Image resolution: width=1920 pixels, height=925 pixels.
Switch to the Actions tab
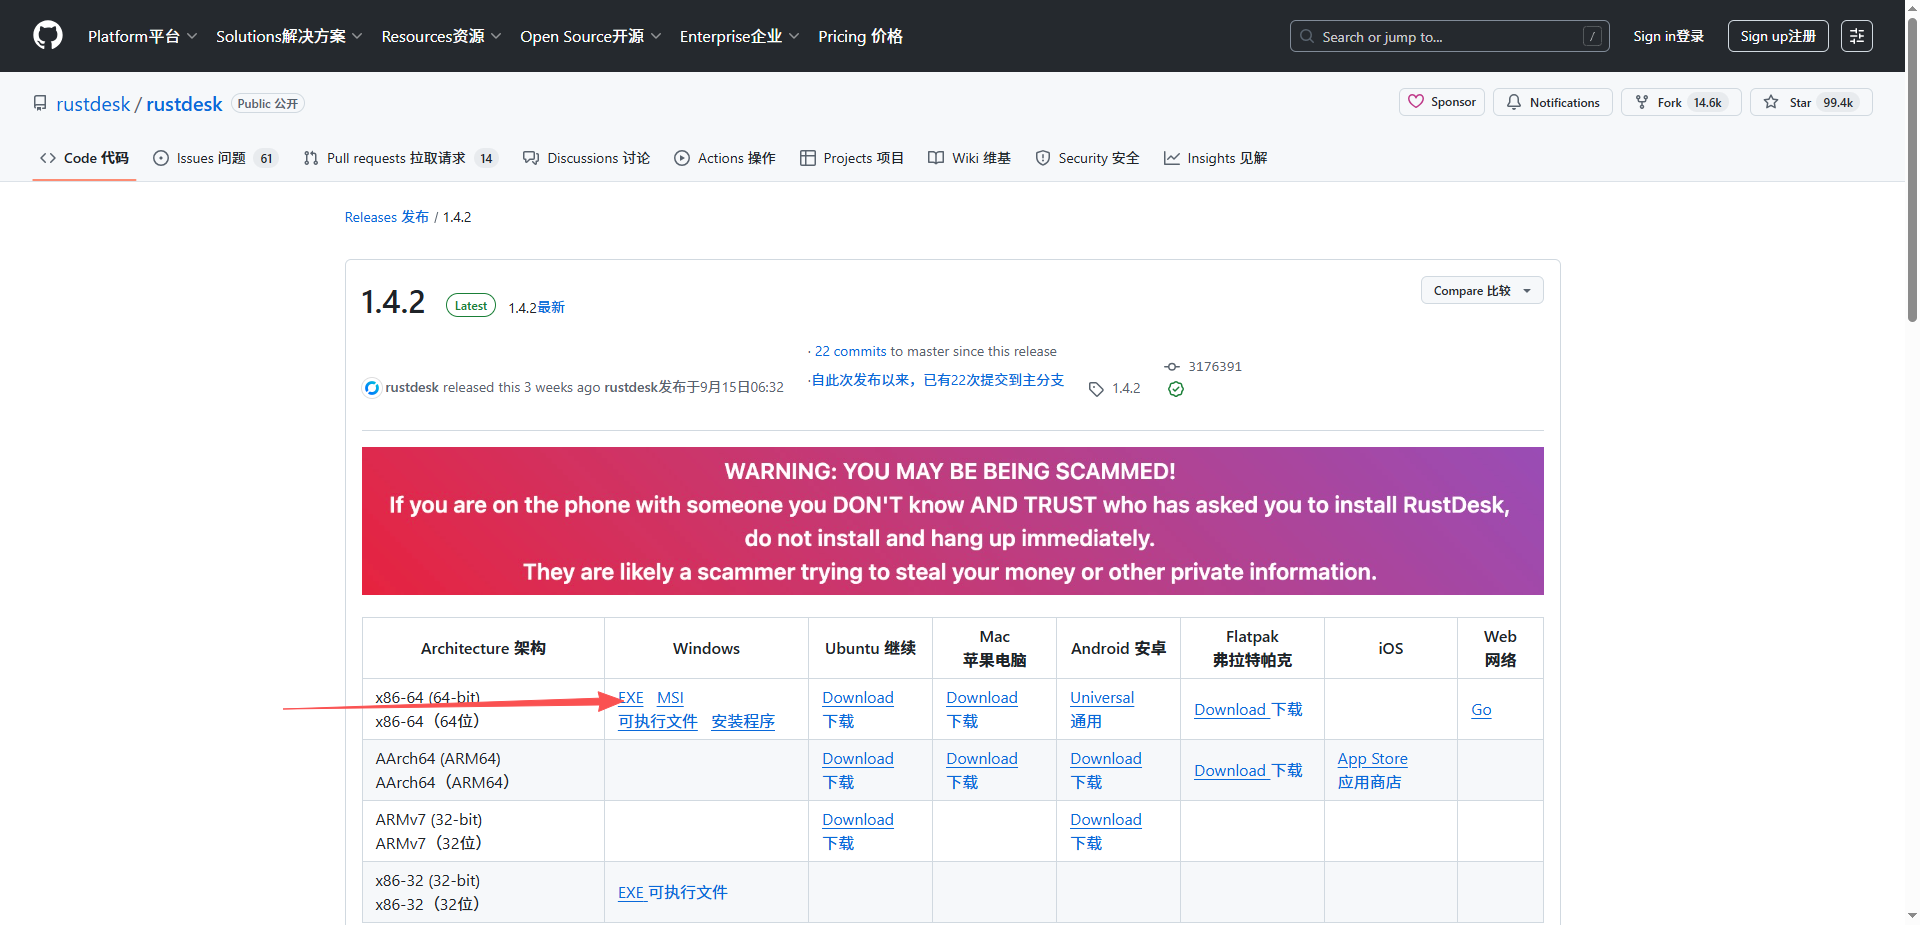(x=725, y=158)
